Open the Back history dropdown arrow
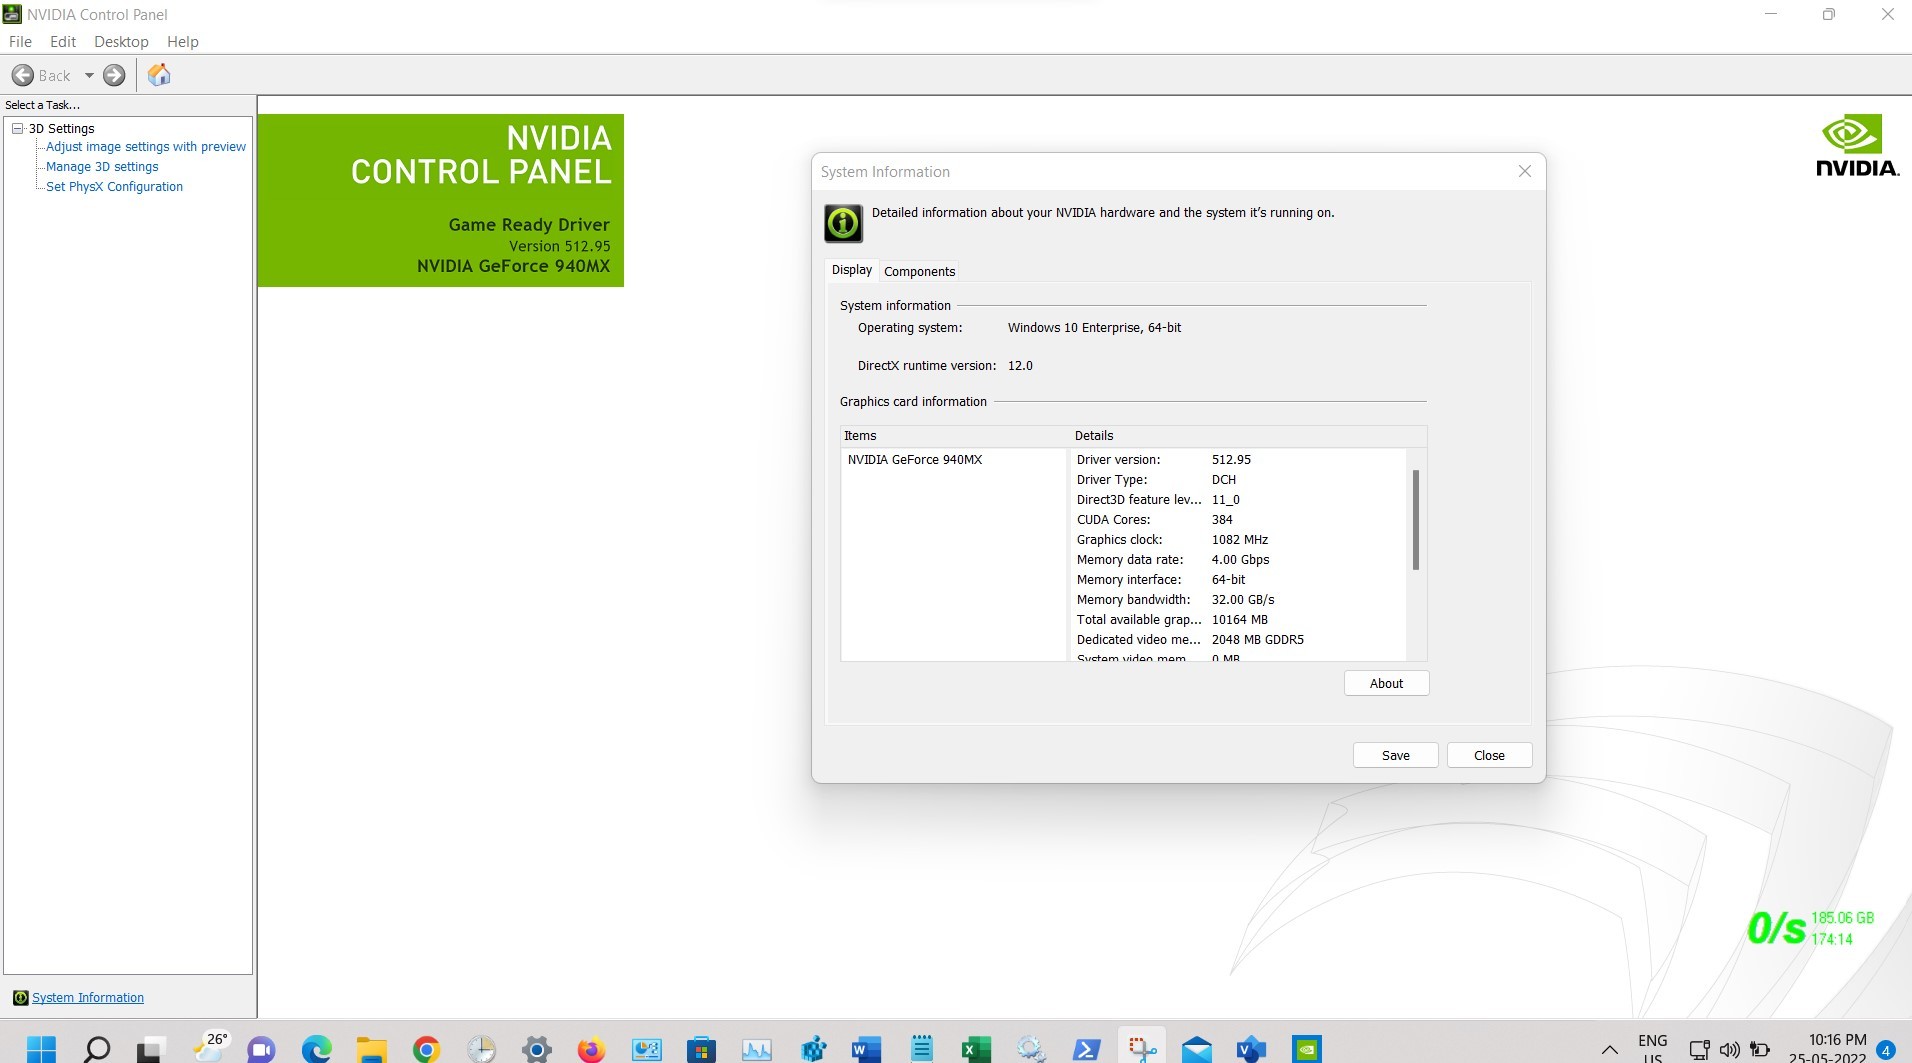The image size is (1912, 1063). (x=89, y=75)
